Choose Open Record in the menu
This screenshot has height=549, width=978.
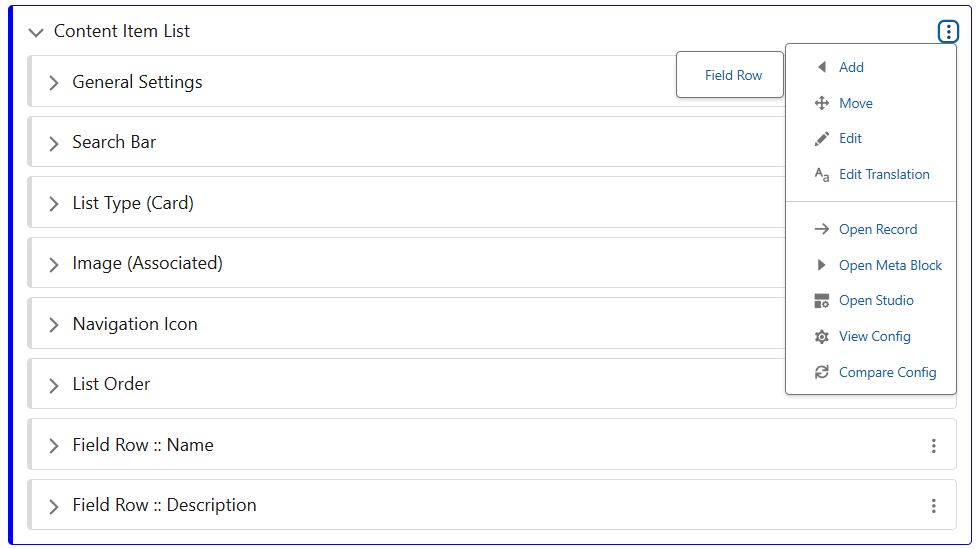(877, 229)
